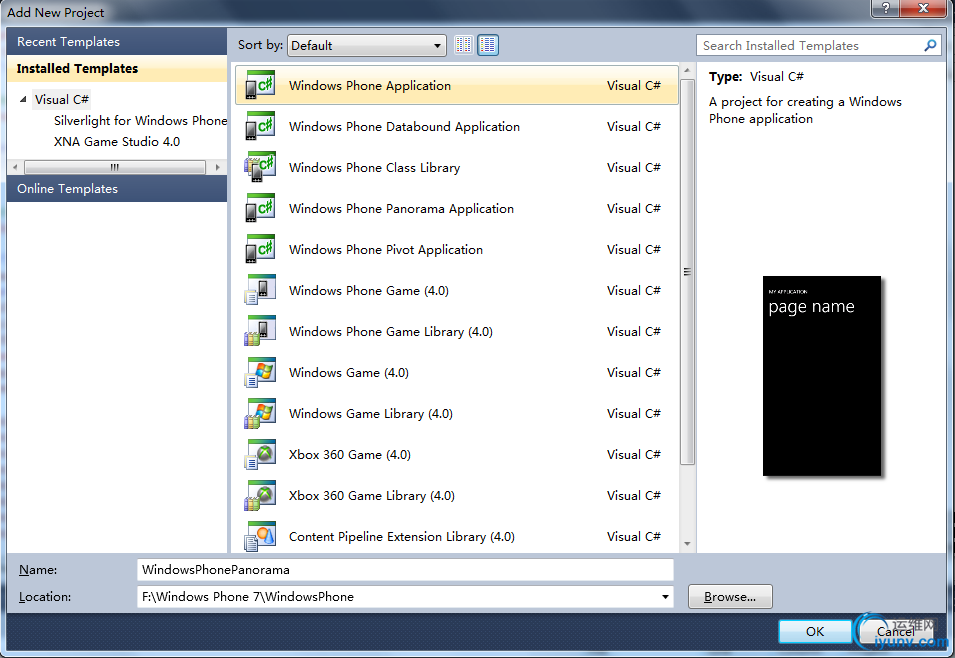Screen dimensions: 955x658
Task: Click the project Name input field
Action: tap(405, 570)
